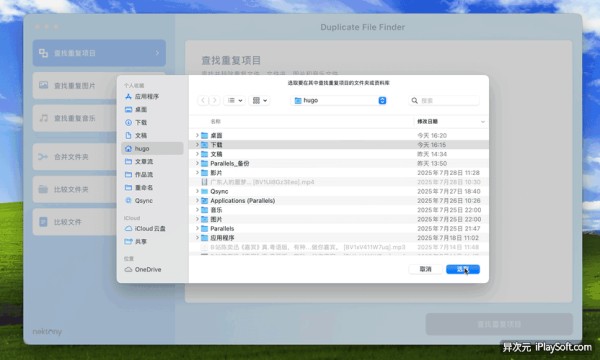Toggle sort chevron beside 修改日期 column
Viewport: 600px width, 360px height.
(483, 122)
